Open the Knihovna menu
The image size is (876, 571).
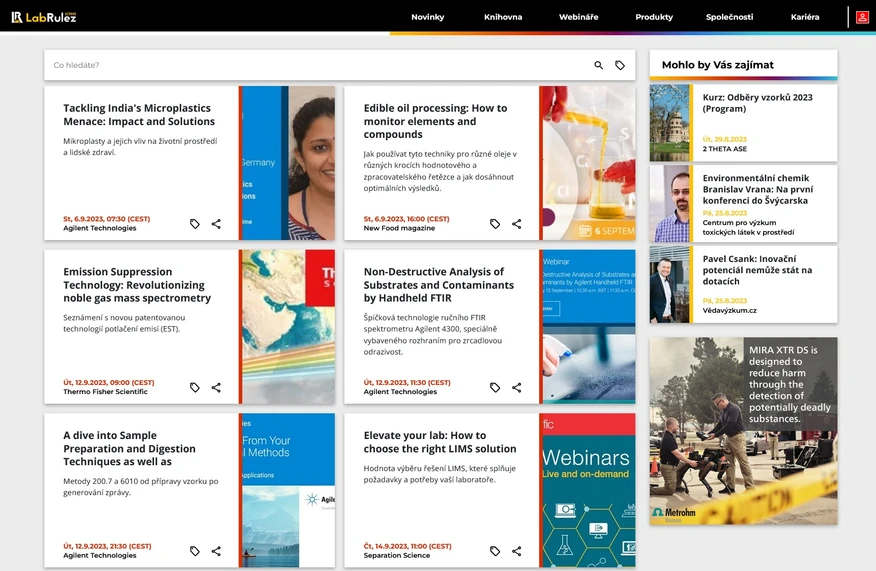pos(503,17)
